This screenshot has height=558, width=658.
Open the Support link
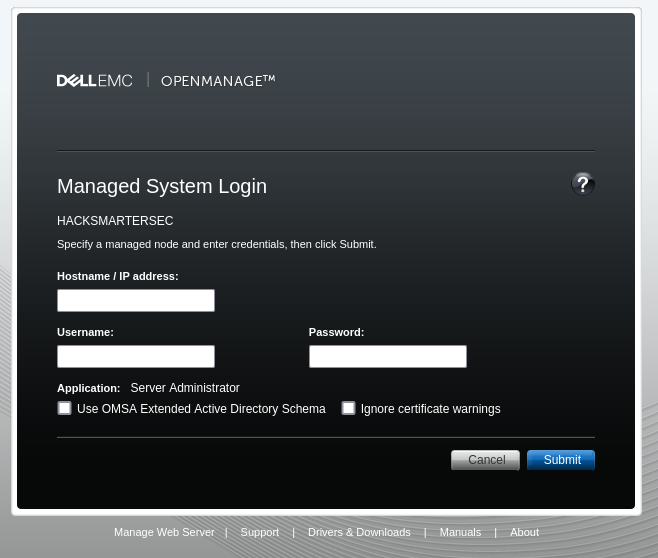coord(260,532)
